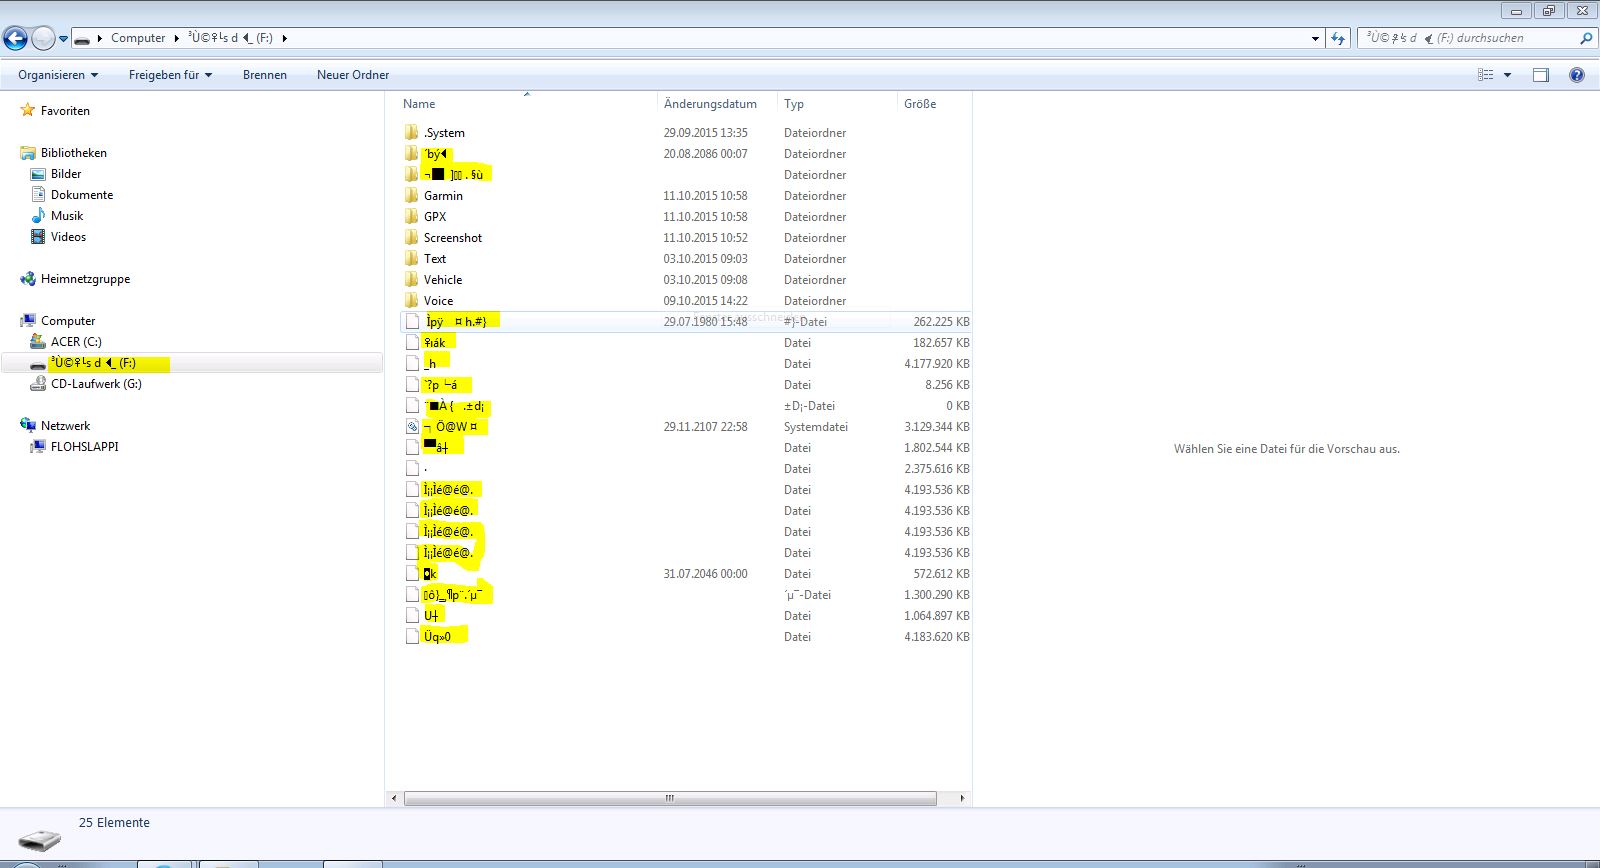Click the help question mark icon
Screen dimensions: 1600x868
1577,75
